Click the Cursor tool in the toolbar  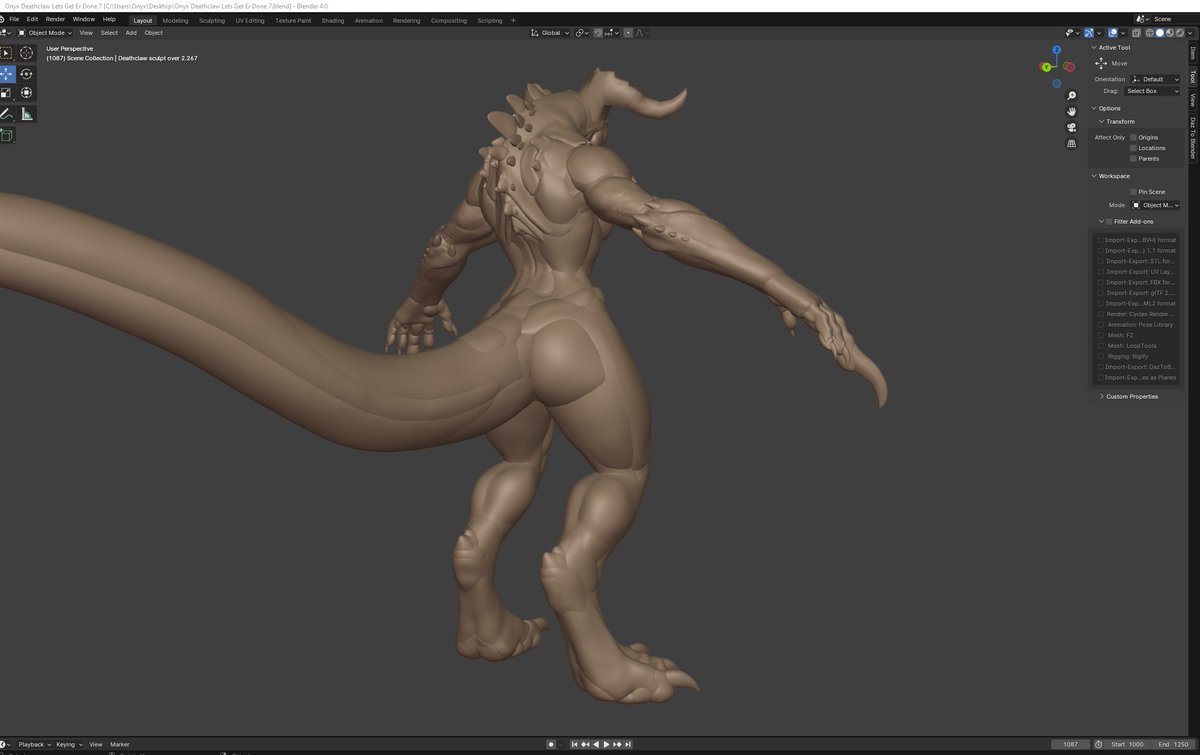pos(26,53)
